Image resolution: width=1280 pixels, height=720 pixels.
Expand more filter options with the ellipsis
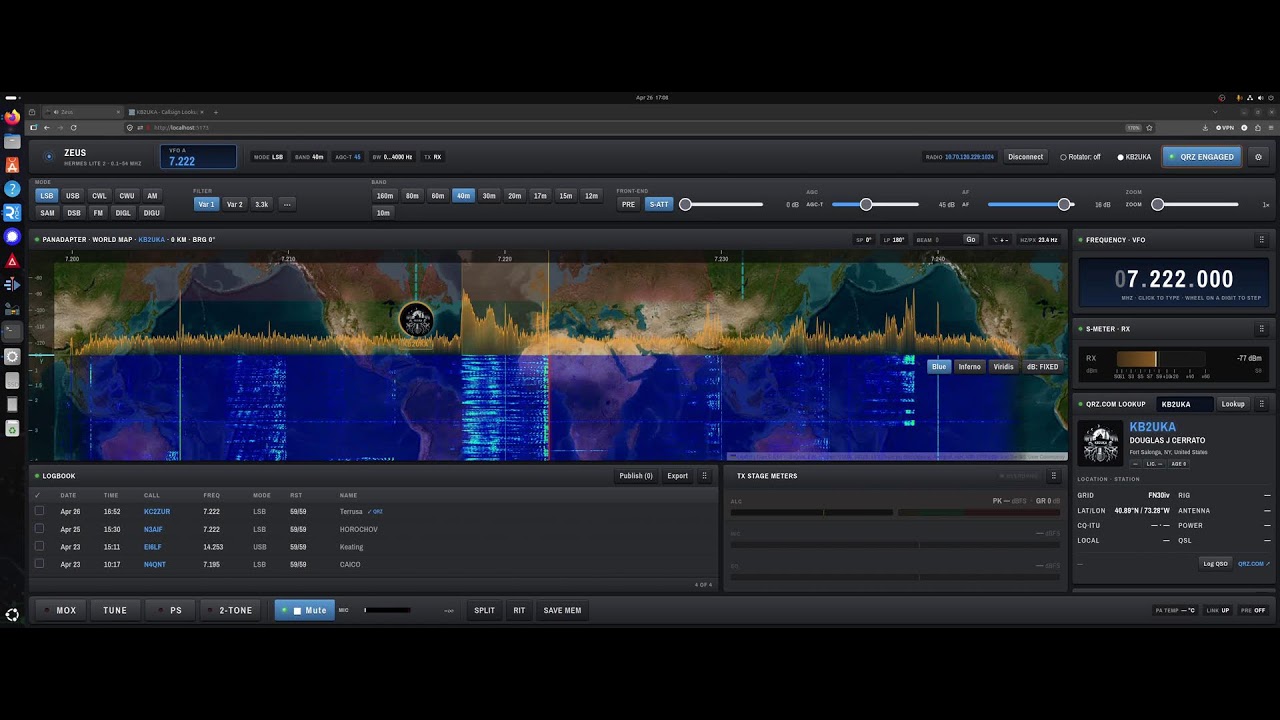[287, 204]
